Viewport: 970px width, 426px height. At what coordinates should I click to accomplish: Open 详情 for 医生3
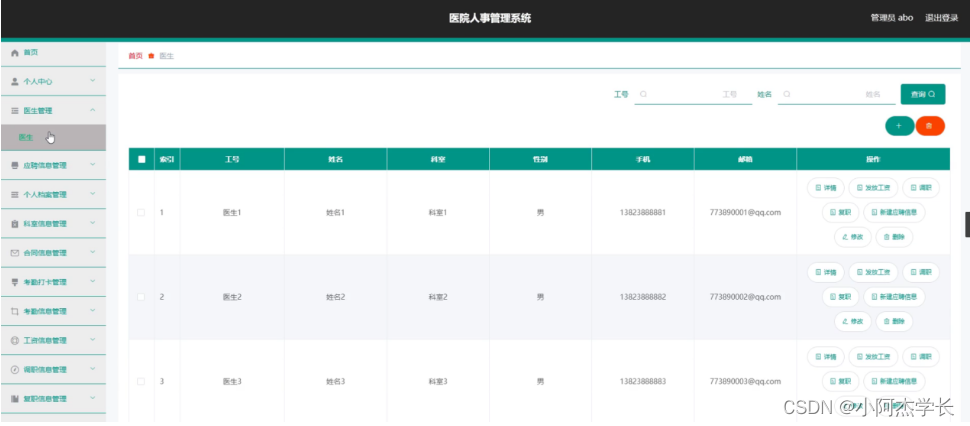click(826, 357)
